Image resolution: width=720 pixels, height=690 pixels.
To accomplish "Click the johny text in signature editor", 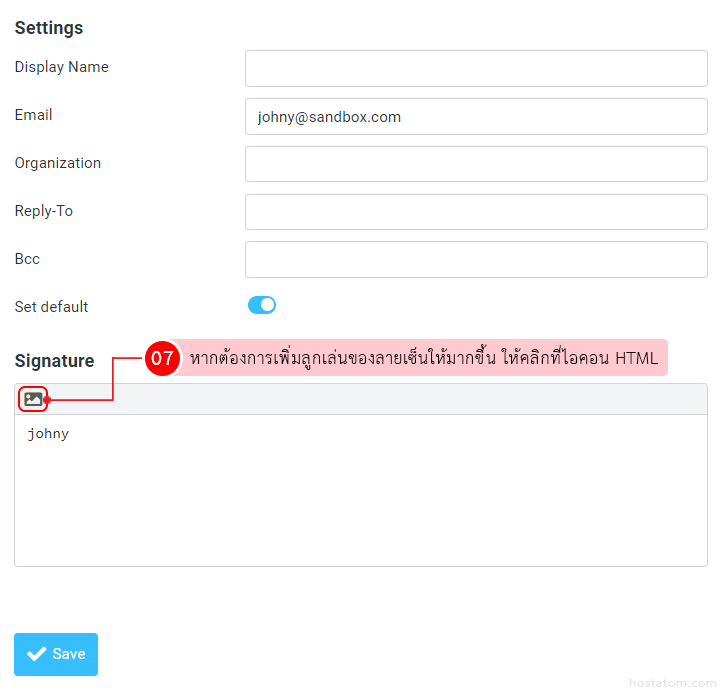I will tap(48, 434).
